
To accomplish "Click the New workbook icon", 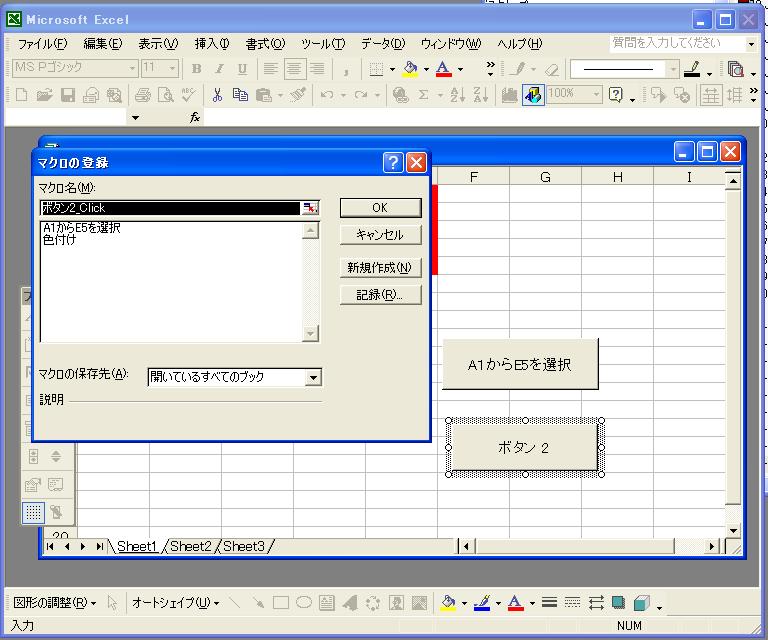I will pos(21,95).
